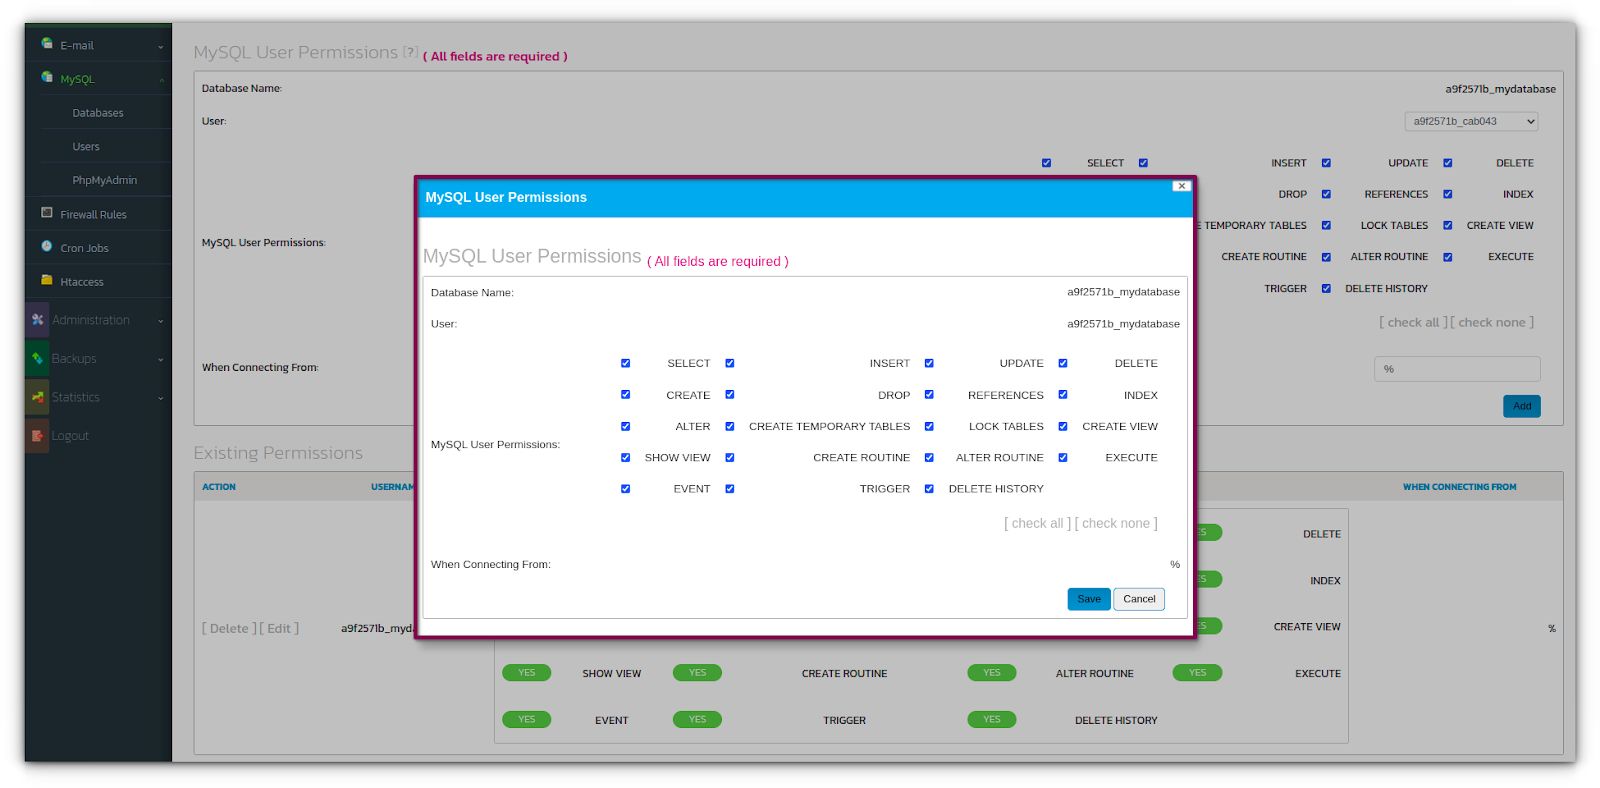Expand the Backups menu chevron
1600x788 pixels.
coord(160,359)
